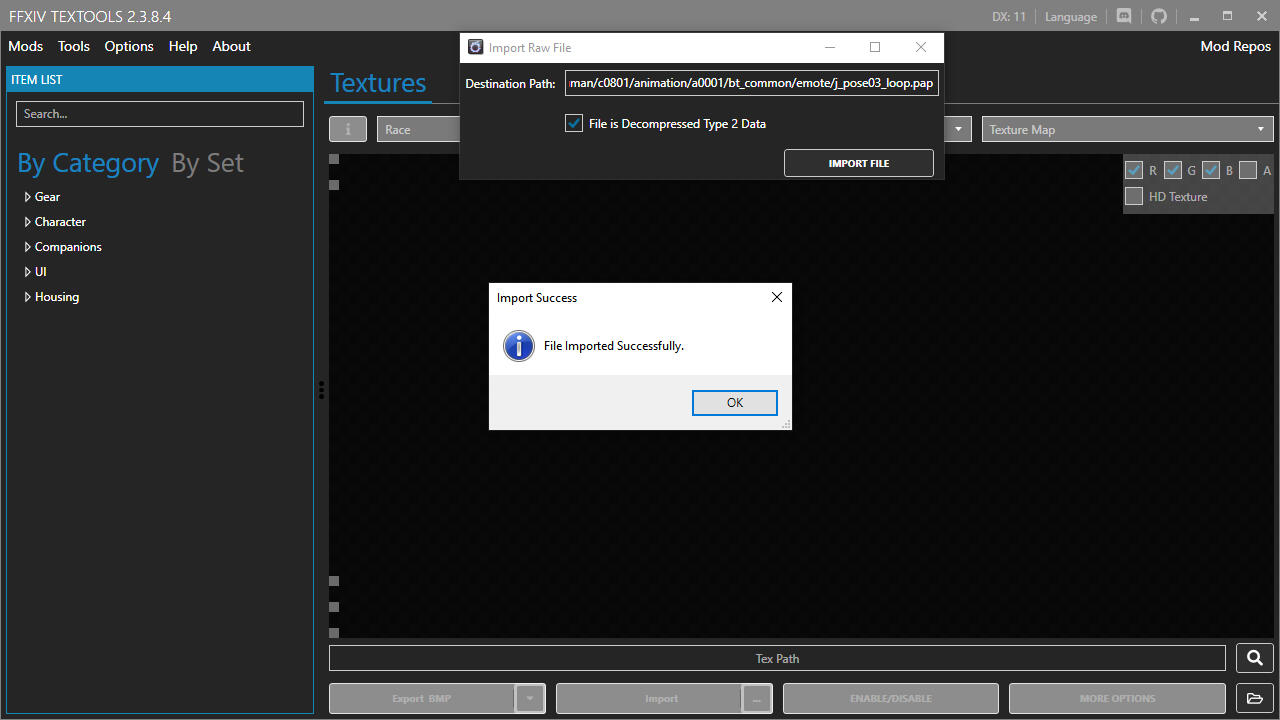Viewport: 1280px width, 720px height.
Task: Expand the Gear category
Action: click(x=28, y=197)
